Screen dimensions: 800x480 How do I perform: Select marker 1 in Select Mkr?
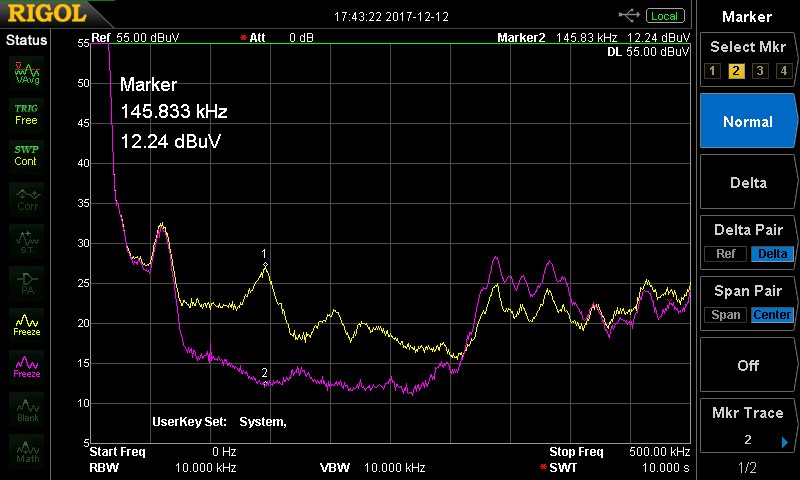[712, 70]
